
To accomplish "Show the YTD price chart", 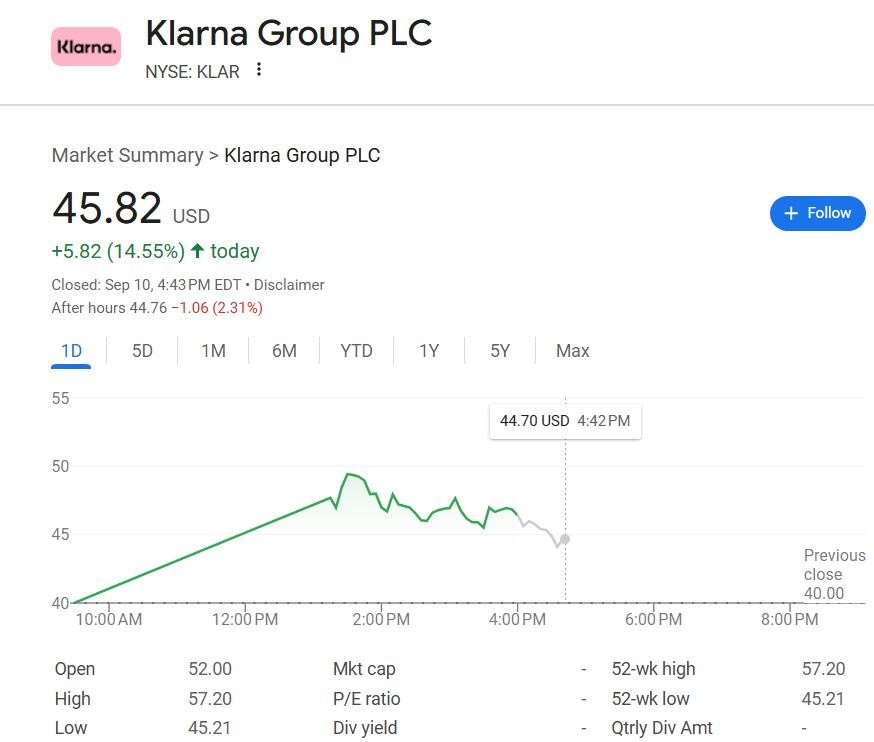I will tap(356, 351).
